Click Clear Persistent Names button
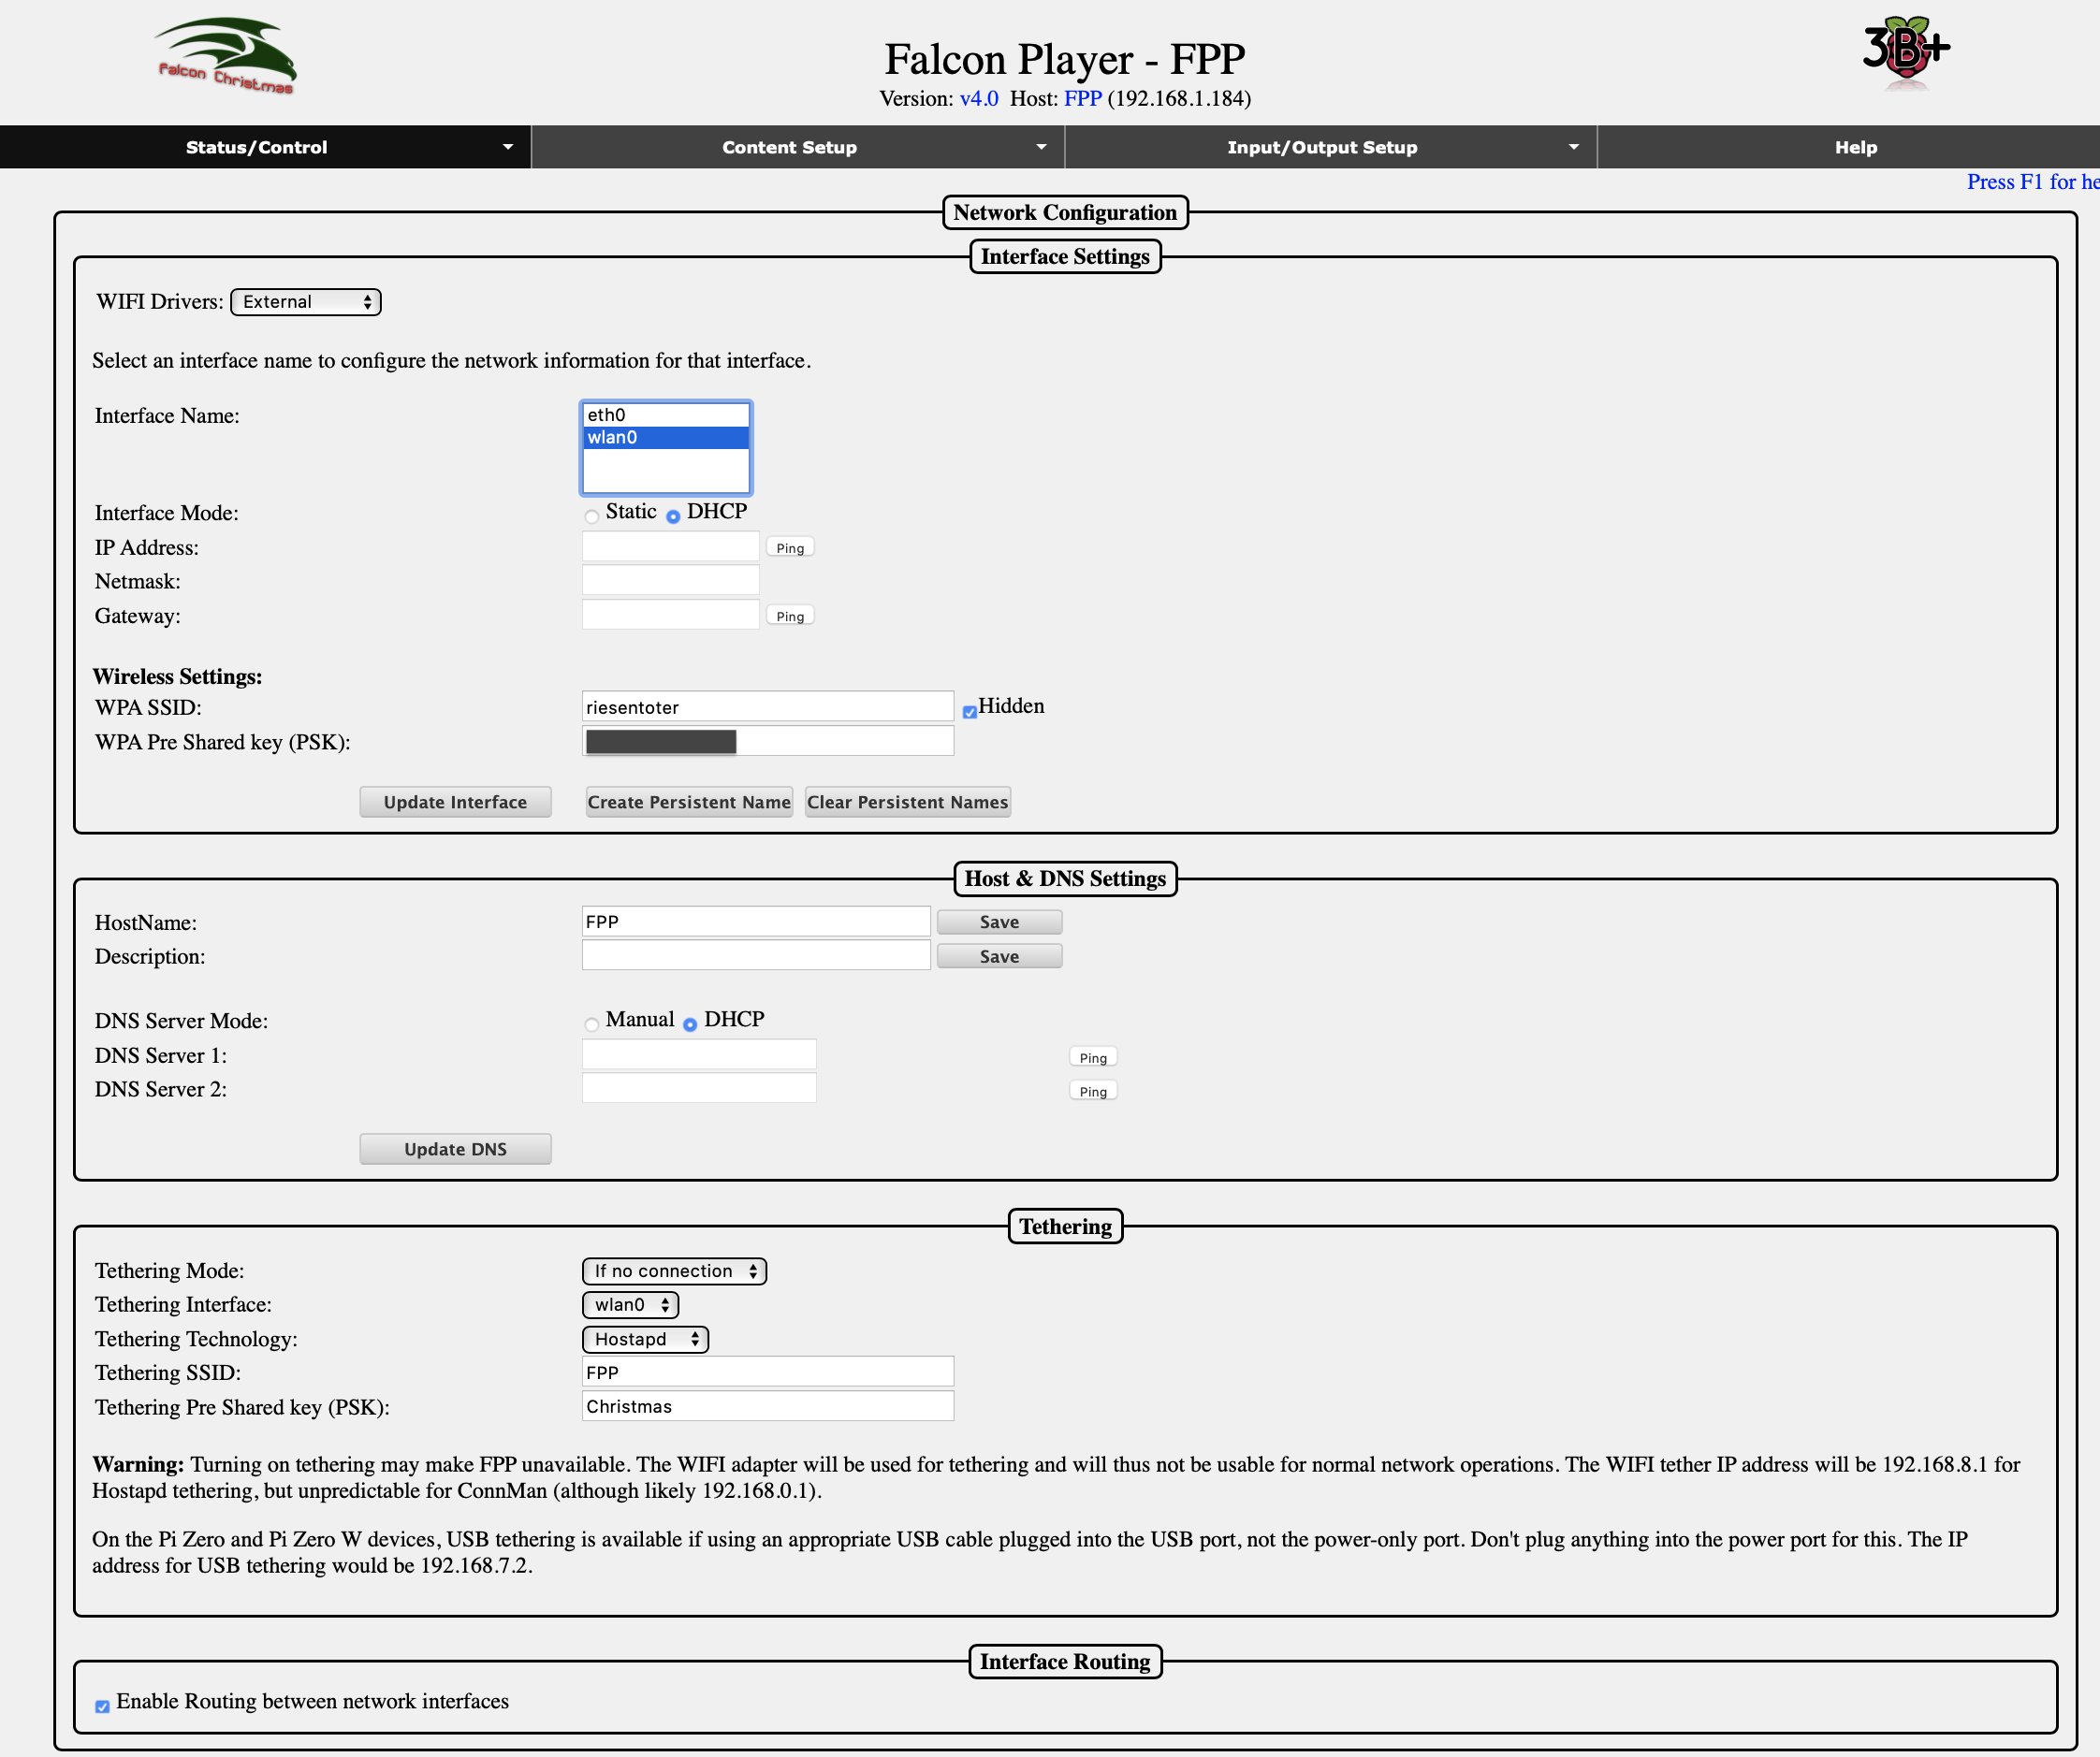 pos(907,802)
